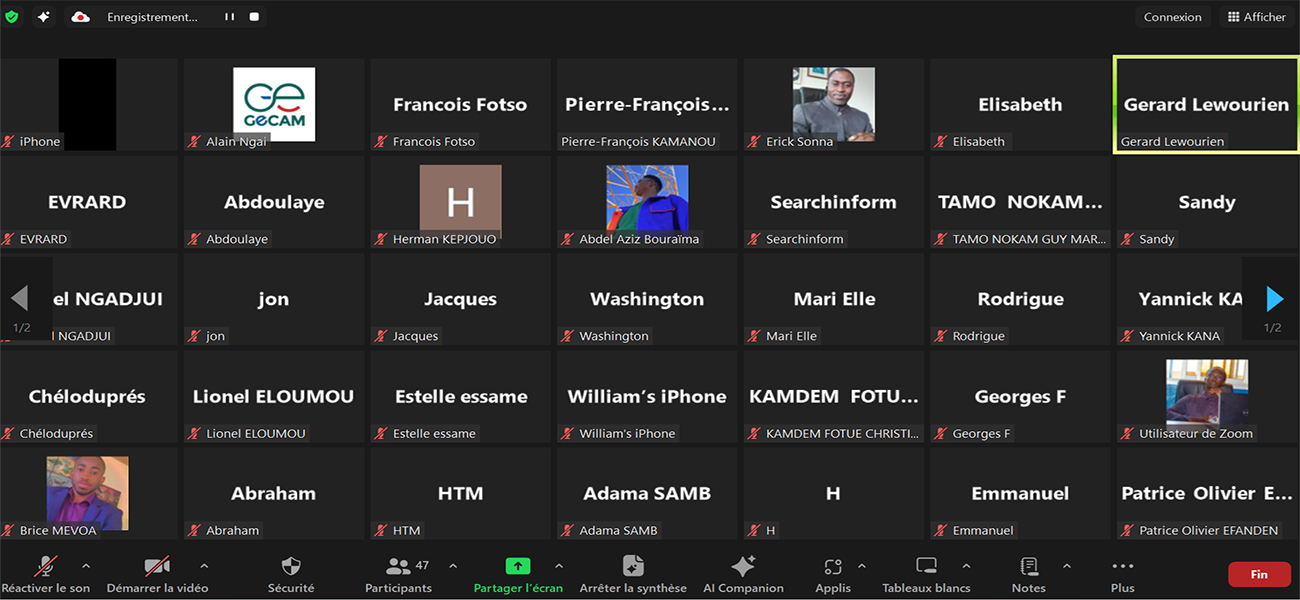Expand video options chevron beside camera

(204, 566)
